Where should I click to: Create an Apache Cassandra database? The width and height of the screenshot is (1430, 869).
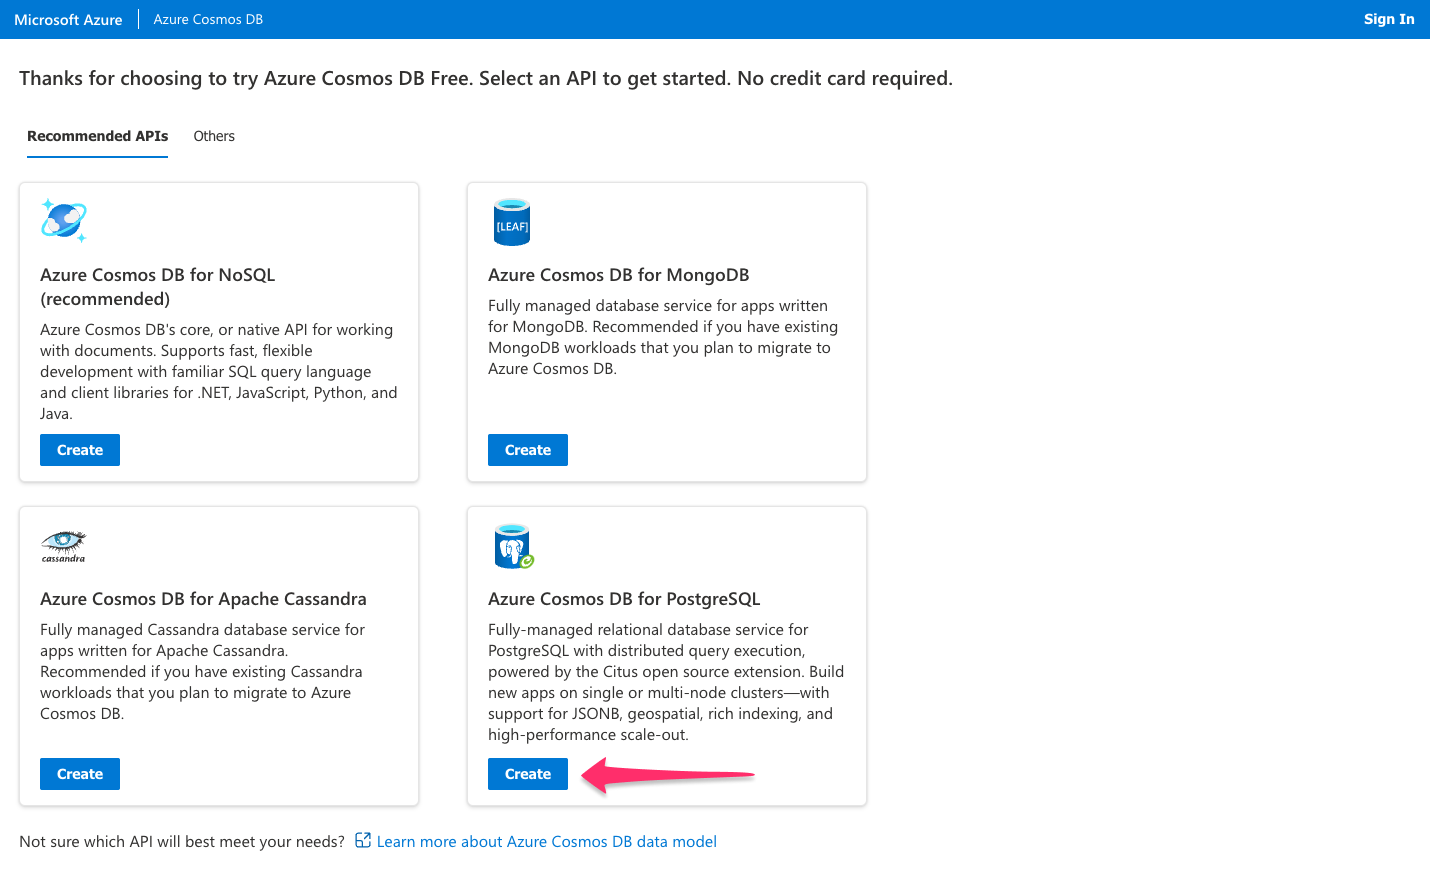click(79, 773)
